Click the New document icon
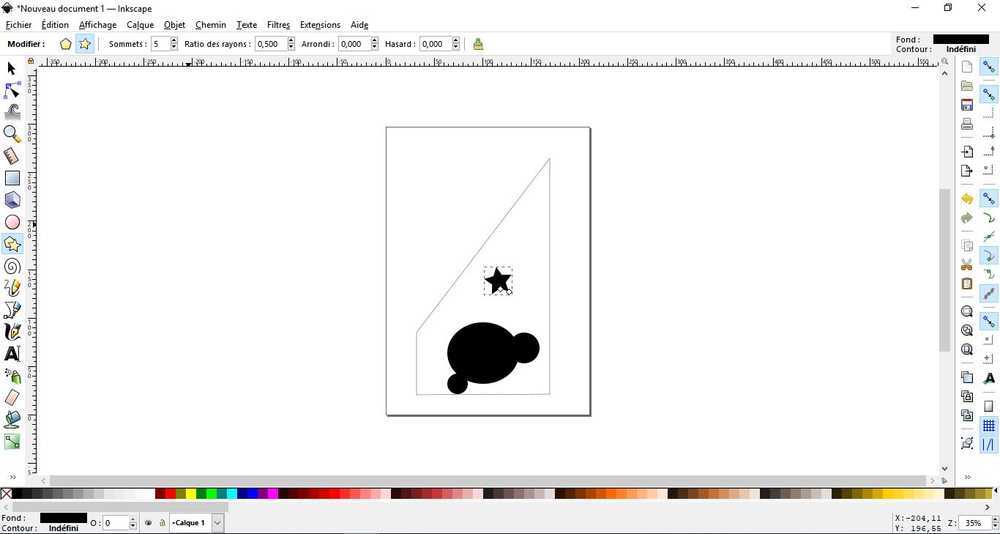This screenshot has height=534, width=1000. click(967, 67)
